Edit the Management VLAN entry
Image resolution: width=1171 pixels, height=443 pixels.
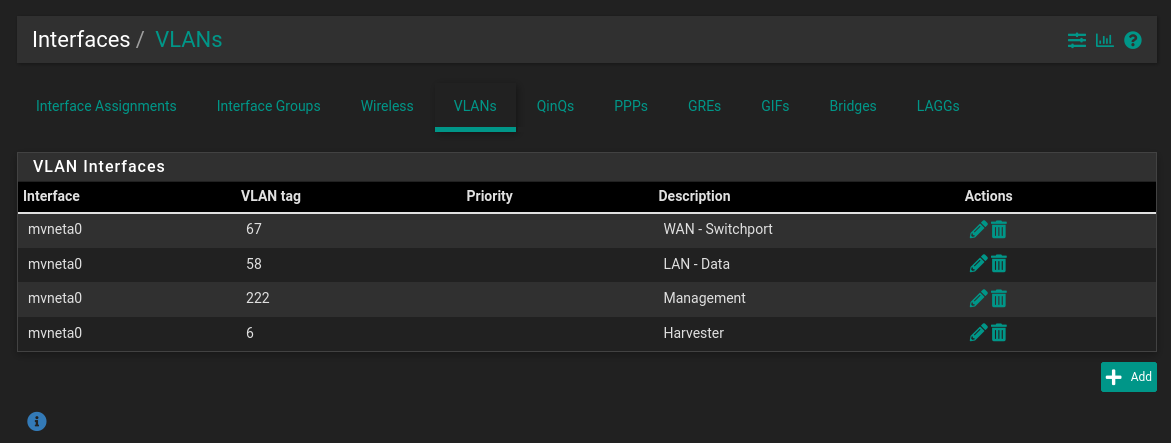coord(978,298)
